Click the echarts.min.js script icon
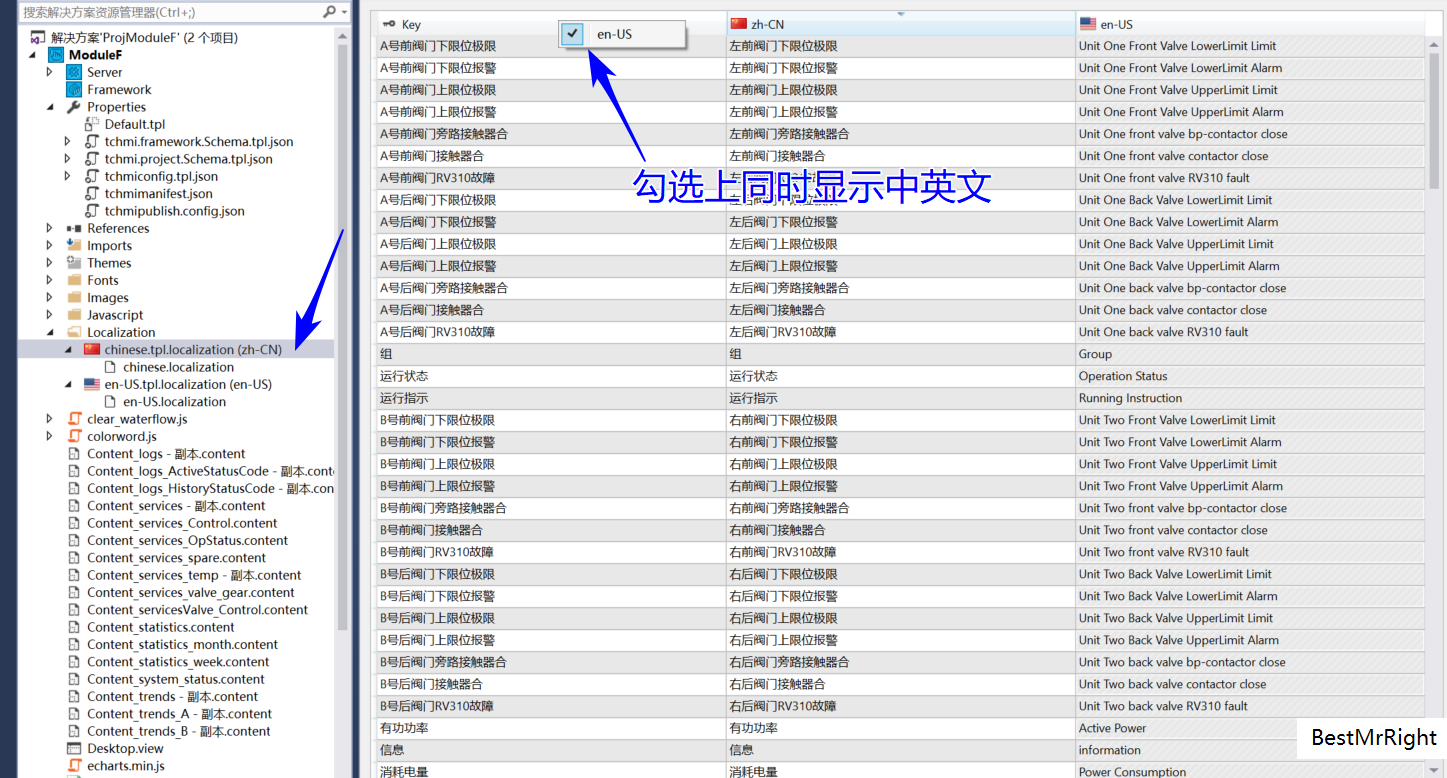 [74, 766]
